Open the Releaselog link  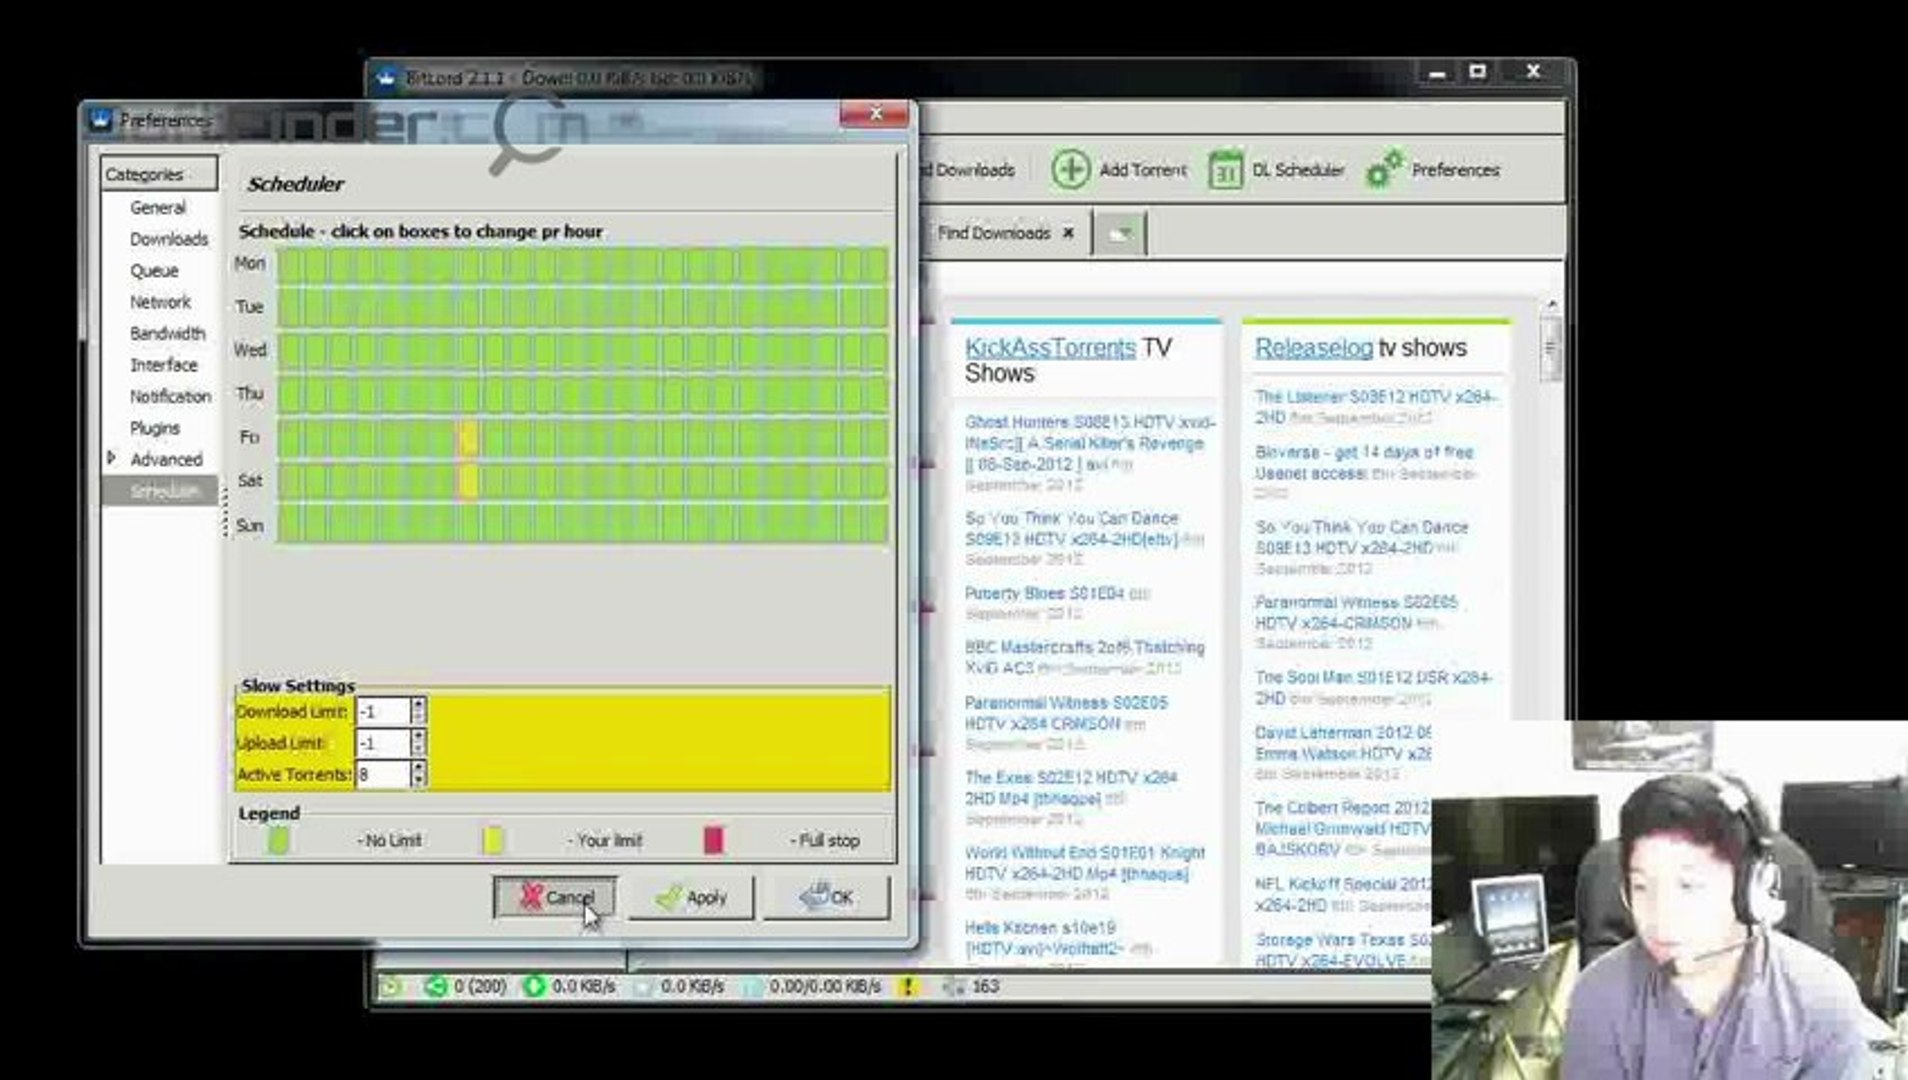(1314, 348)
